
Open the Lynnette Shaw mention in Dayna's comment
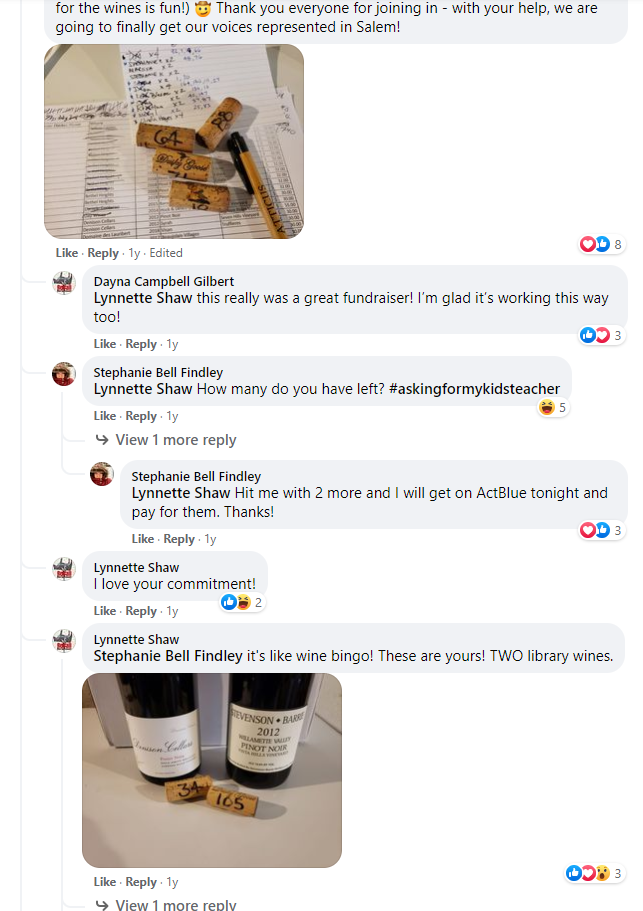[x=143, y=298]
